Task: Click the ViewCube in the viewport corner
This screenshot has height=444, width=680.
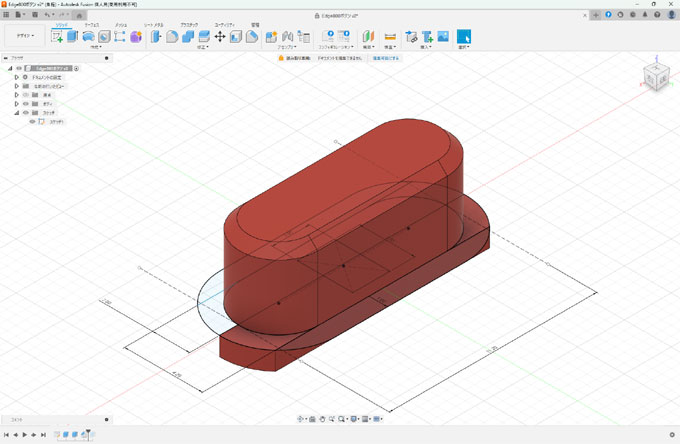Action: [657, 77]
